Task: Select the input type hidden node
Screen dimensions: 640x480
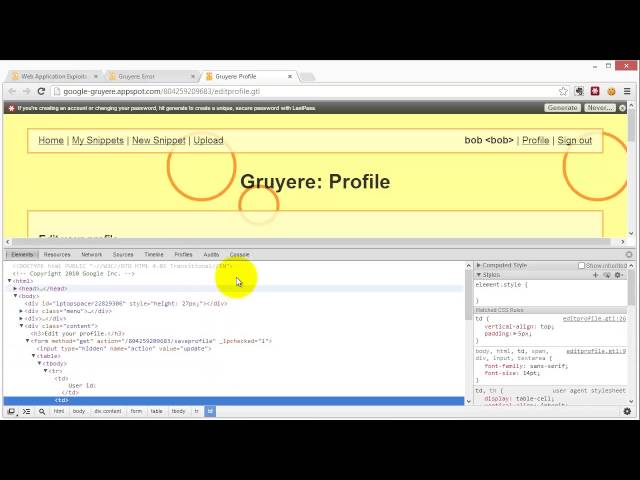Action: 124,349
